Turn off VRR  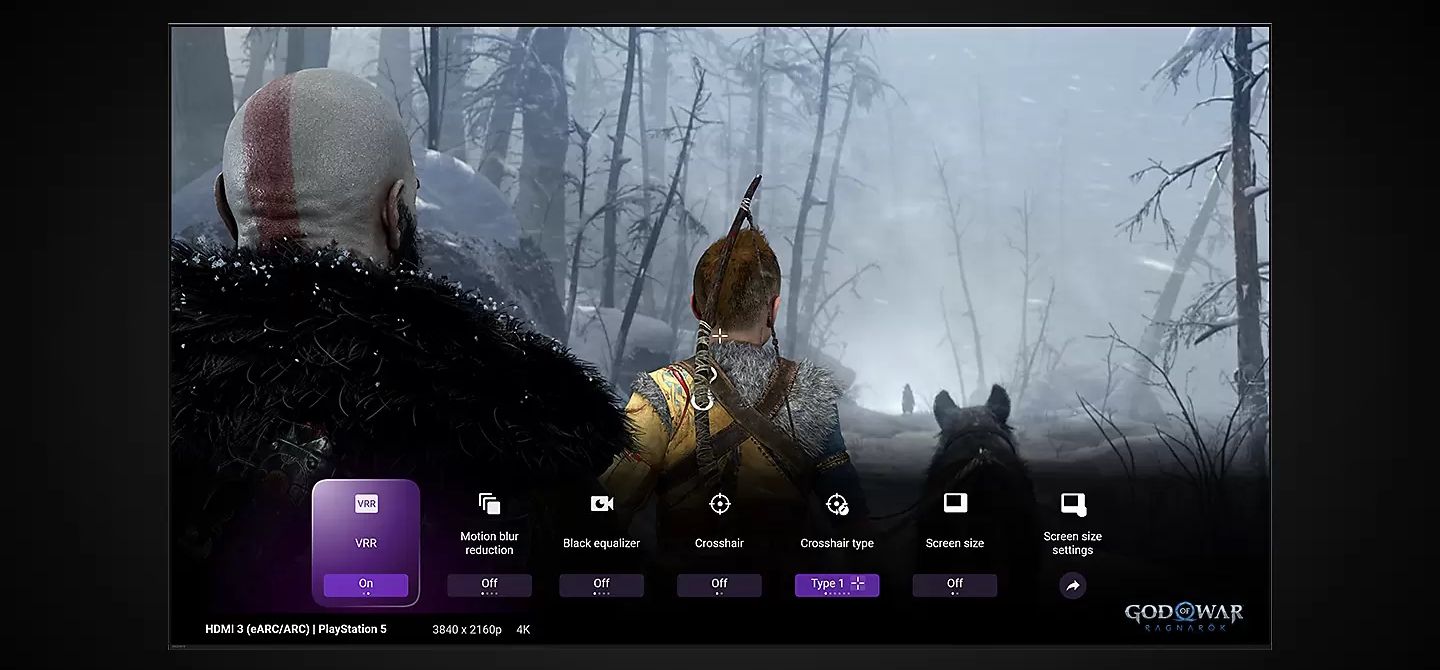click(366, 583)
